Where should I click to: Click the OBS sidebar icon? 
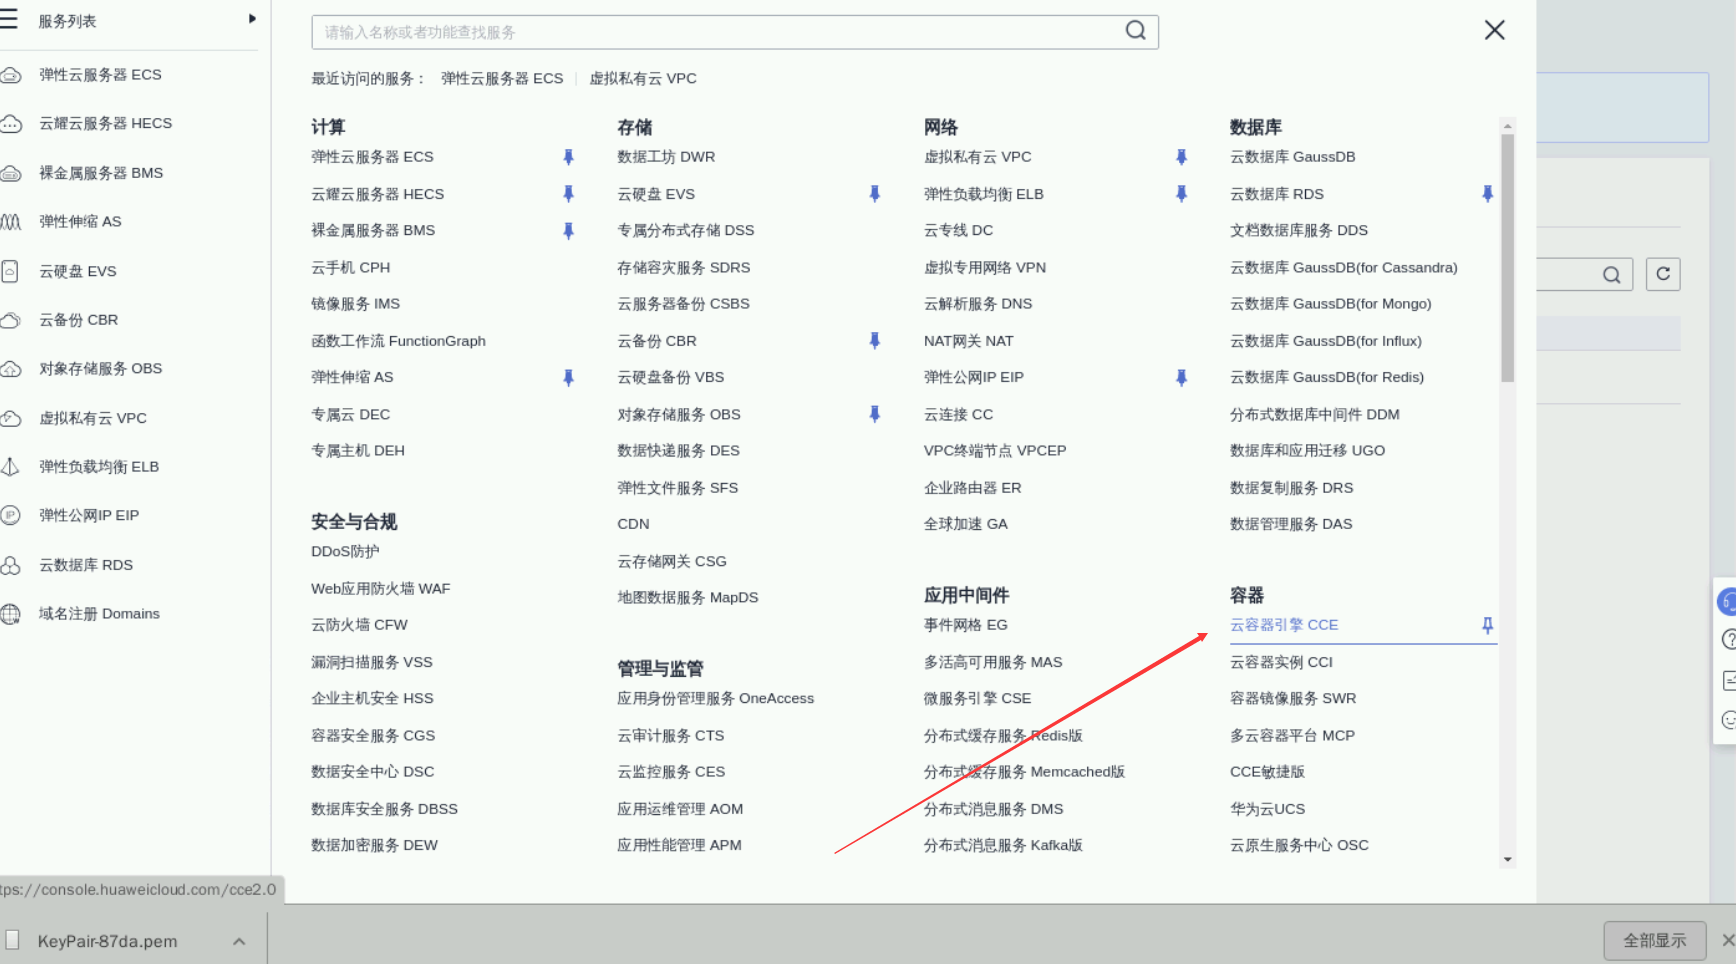10,369
